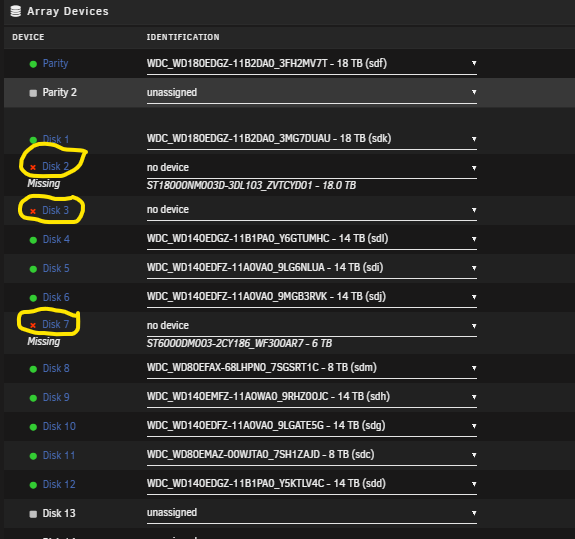575x539 pixels.
Task: Click the Parity 2 label
Action: (59, 92)
